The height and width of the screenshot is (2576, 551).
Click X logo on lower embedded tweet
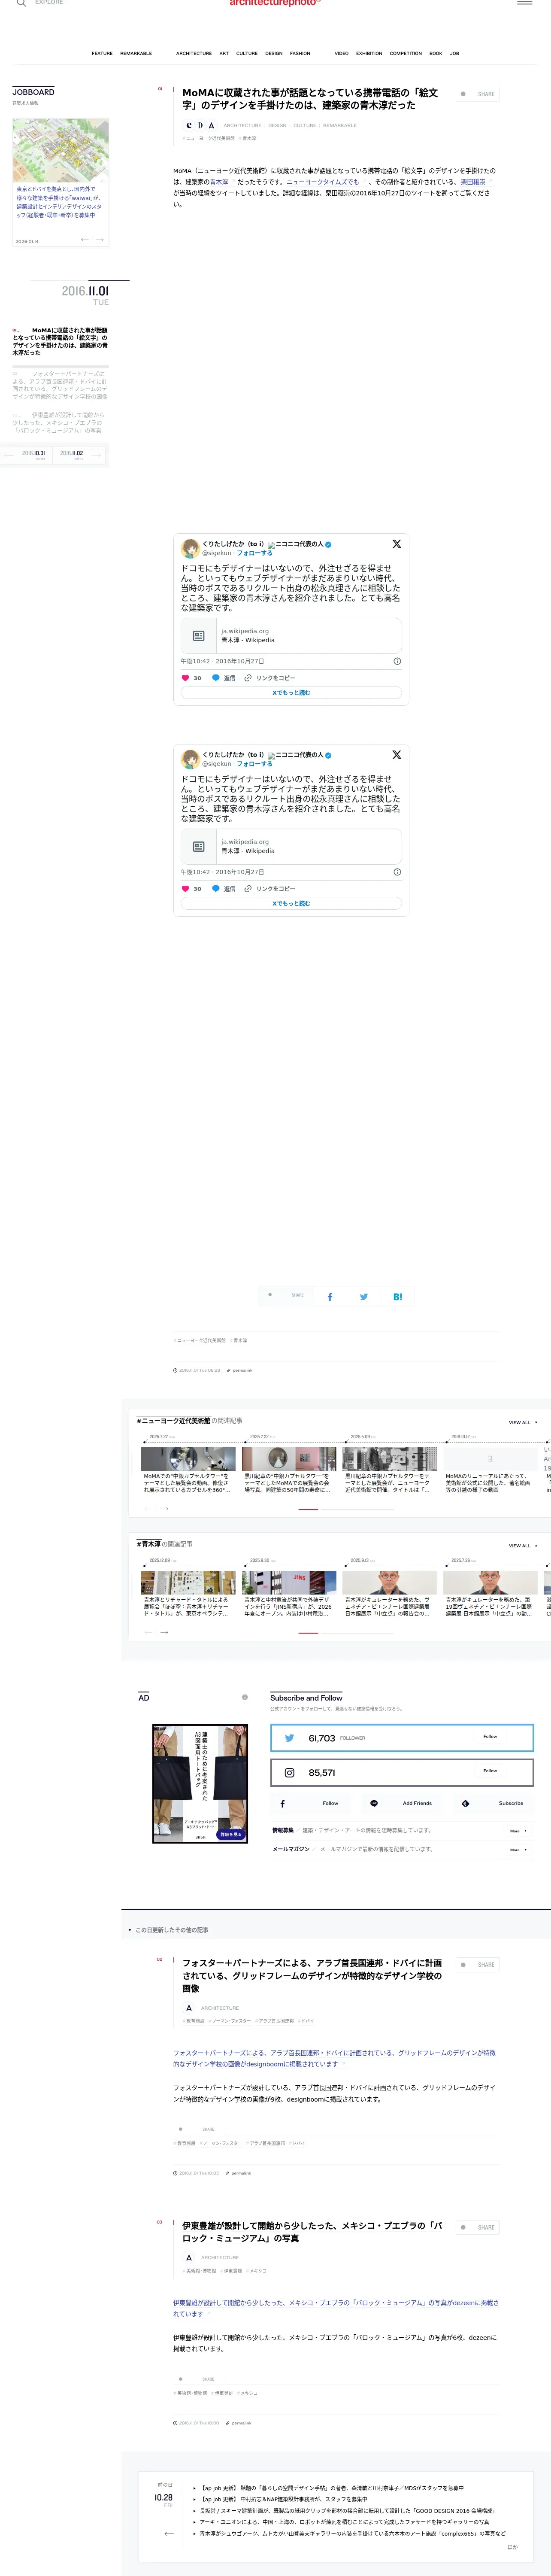click(x=396, y=755)
